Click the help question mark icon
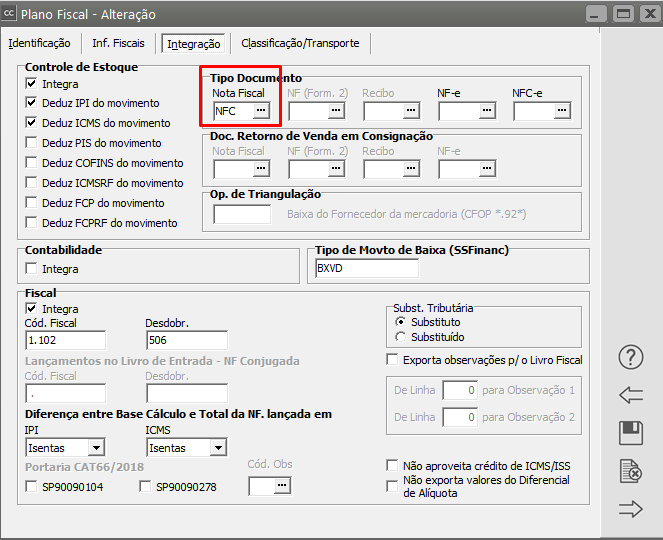The width and height of the screenshot is (663, 540). [x=631, y=357]
